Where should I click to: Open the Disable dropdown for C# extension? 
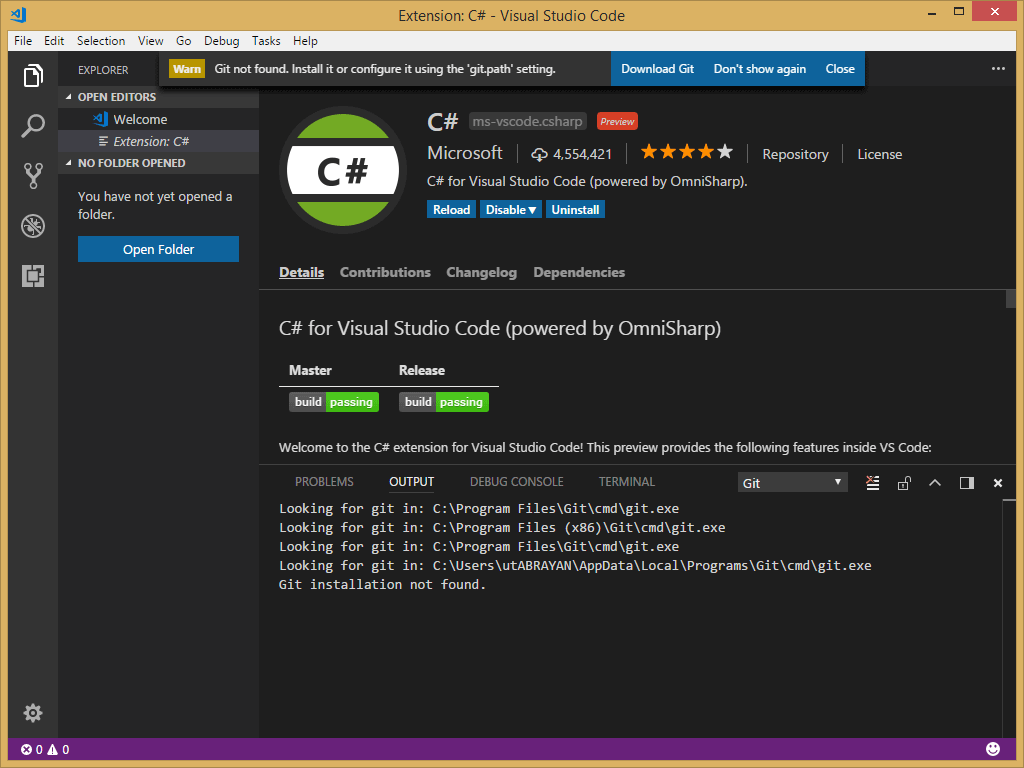coord(511,210)
